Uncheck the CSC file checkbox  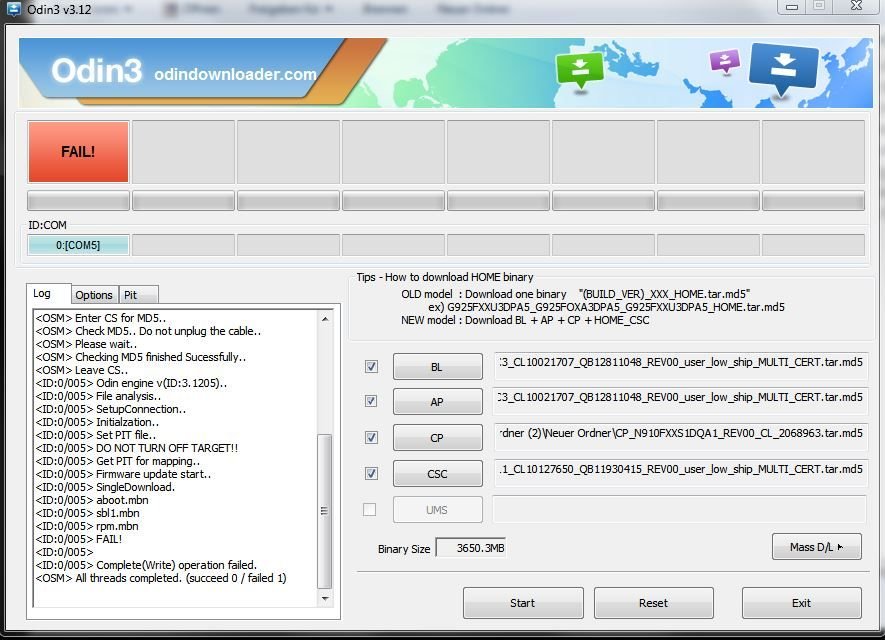[x=371, y=474]
